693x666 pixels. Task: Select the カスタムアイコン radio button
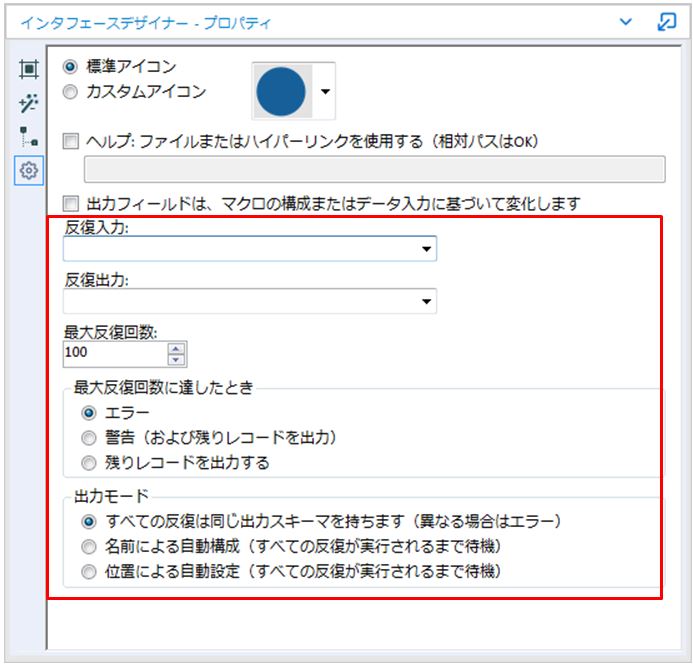[x=70, y=92]
